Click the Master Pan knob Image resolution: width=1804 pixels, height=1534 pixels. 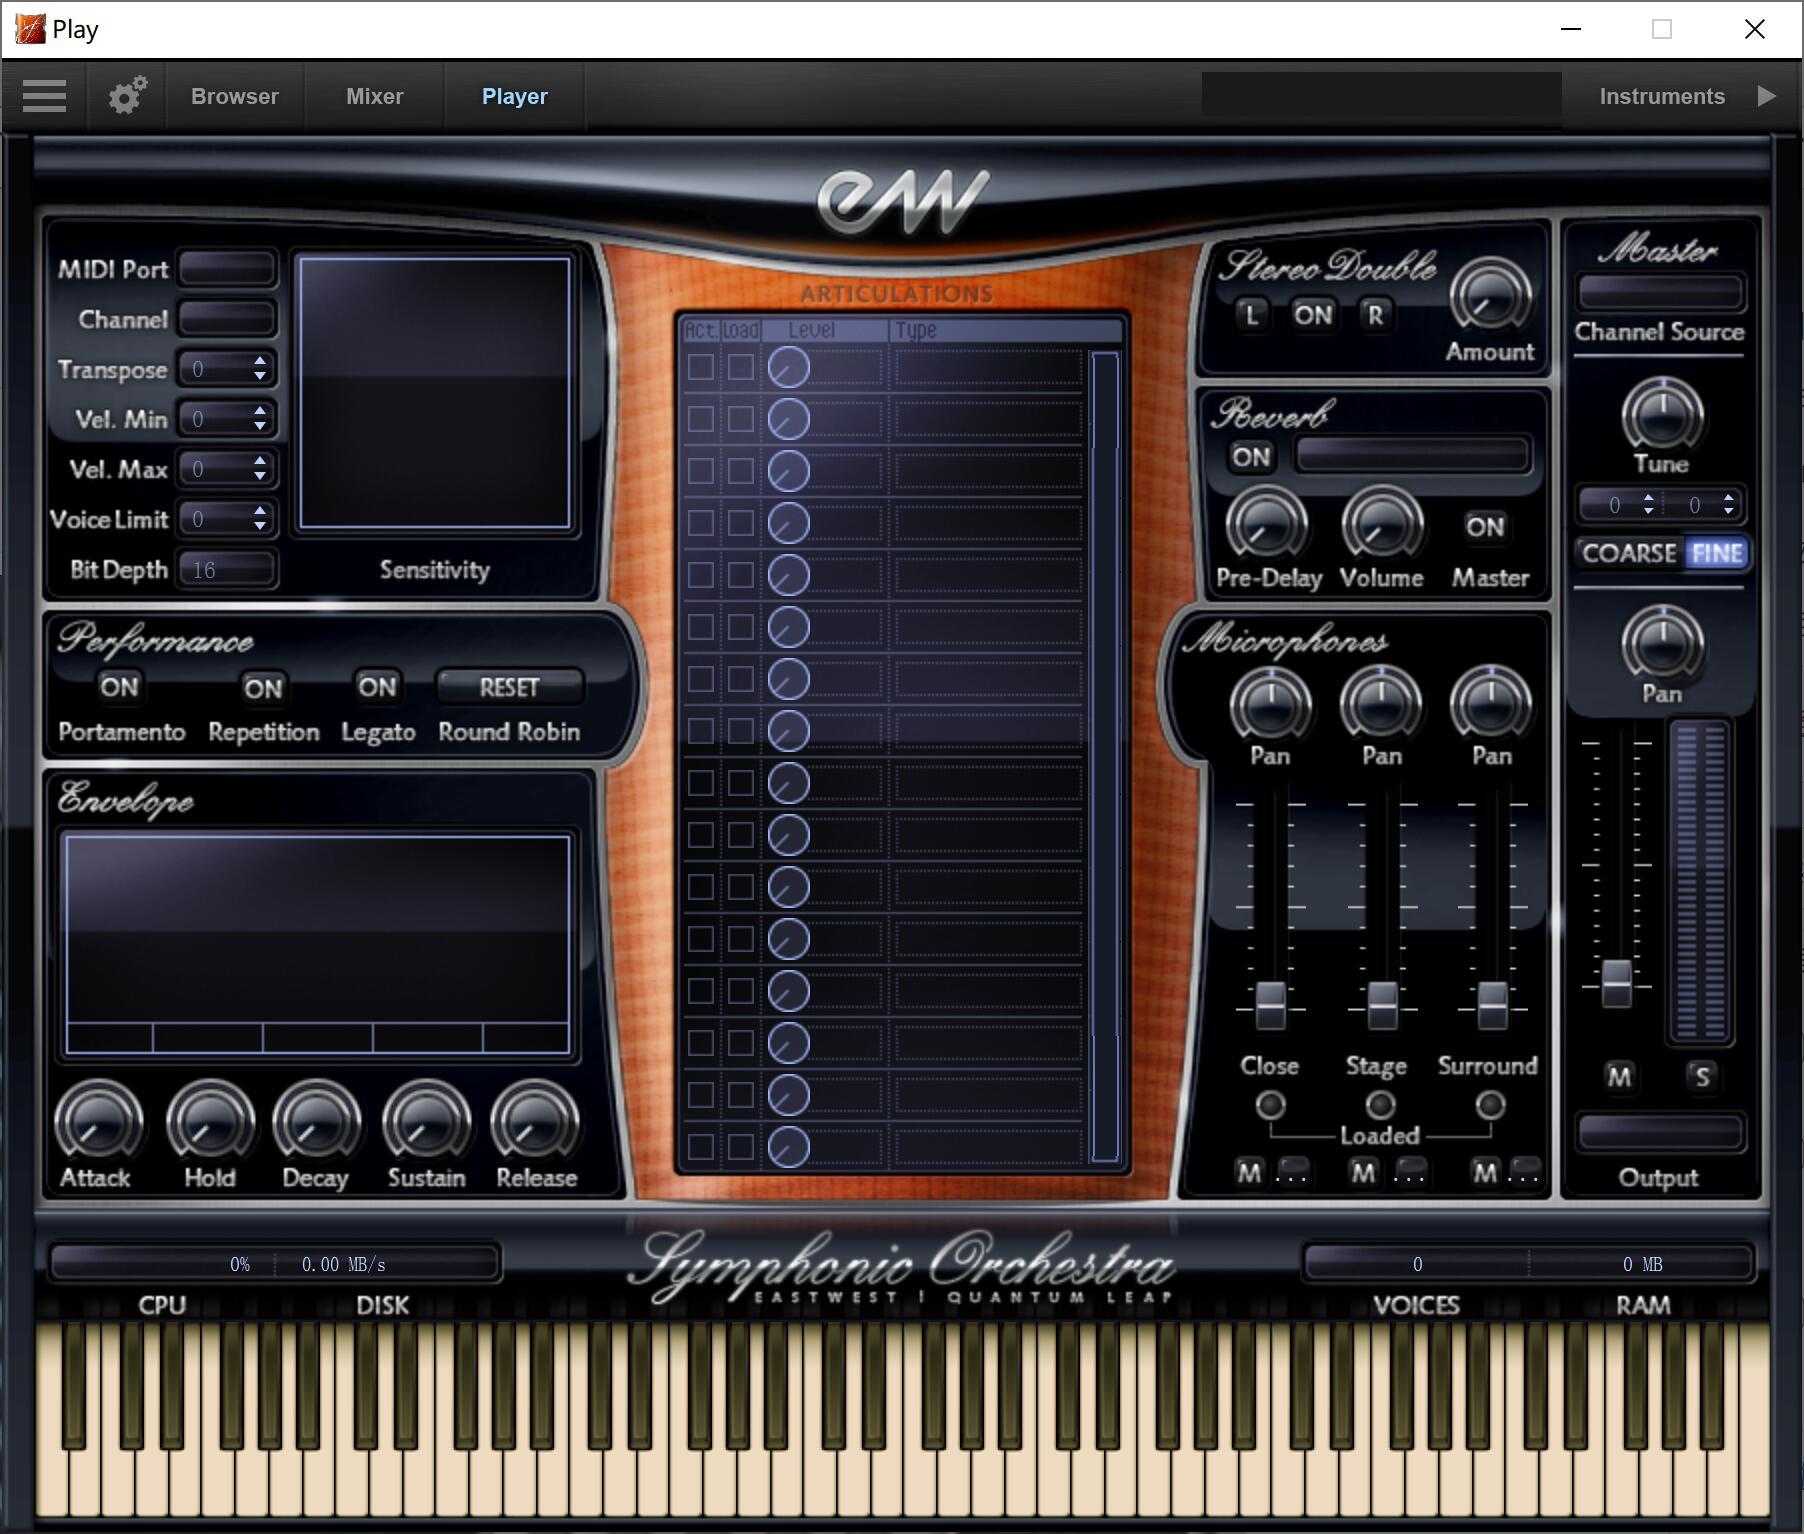click(1662, 643)
